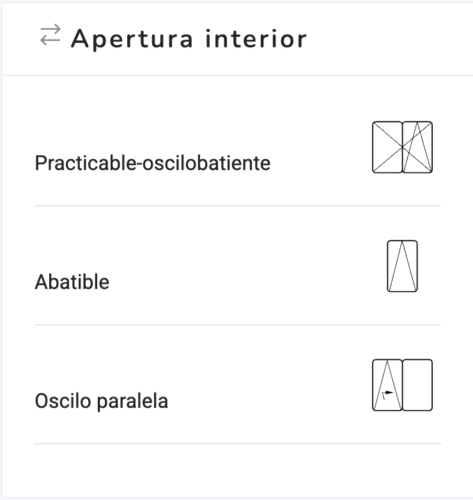This screenshot has width=473, height=500.
Task: Click the small arrow inside Oscilo paralela icon
Action: point(387,394)
